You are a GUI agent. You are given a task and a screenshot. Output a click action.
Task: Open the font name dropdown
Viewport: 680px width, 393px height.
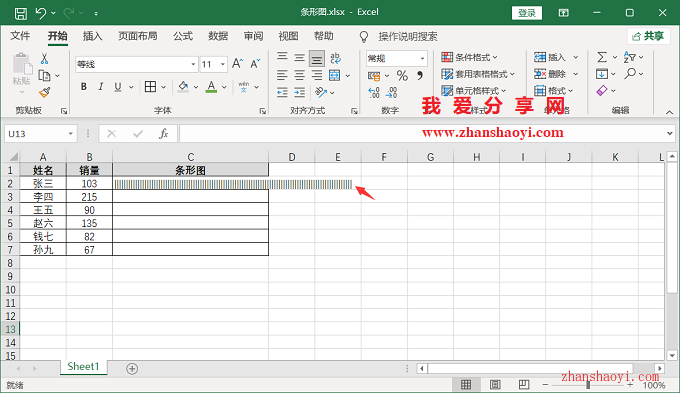click(x=193, y=64)
